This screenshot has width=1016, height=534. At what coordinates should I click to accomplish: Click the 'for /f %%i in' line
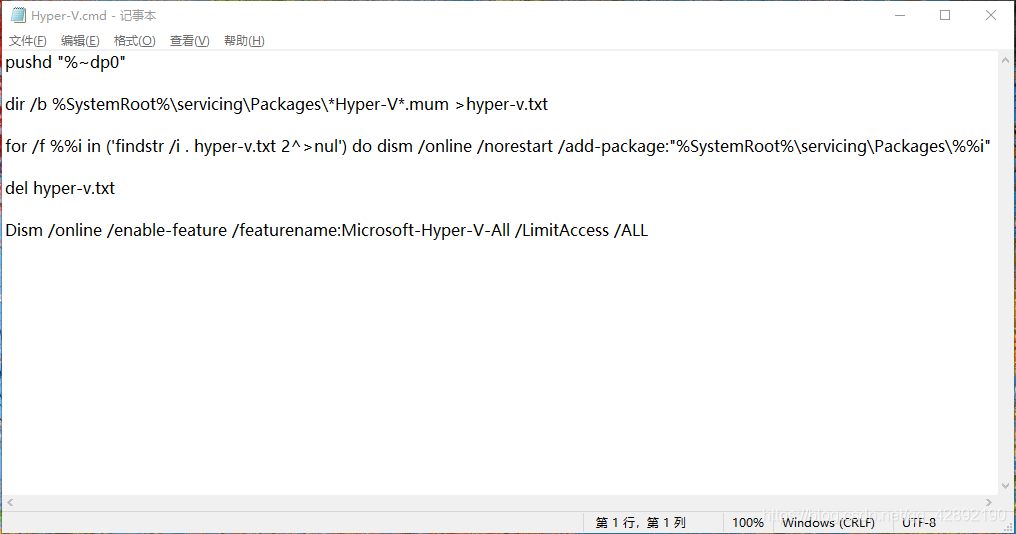point(498,146)
